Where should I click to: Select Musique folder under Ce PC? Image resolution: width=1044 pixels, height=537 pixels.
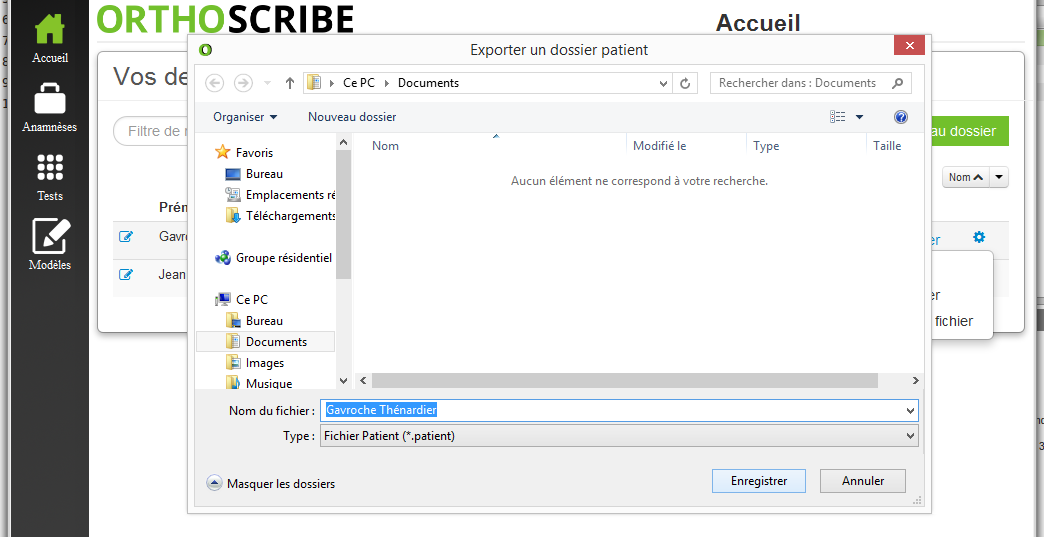259,383
